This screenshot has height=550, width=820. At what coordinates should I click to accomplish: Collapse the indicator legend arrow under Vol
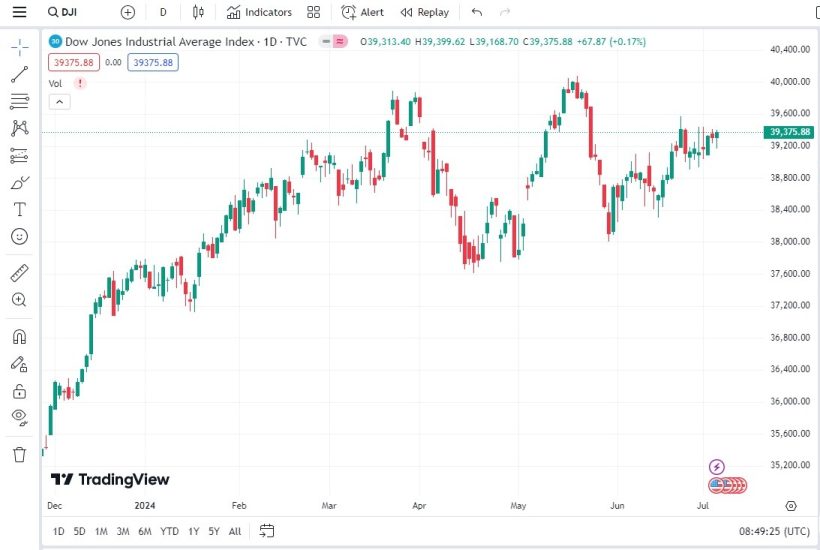pyautogui.click(x=58, y=101)
